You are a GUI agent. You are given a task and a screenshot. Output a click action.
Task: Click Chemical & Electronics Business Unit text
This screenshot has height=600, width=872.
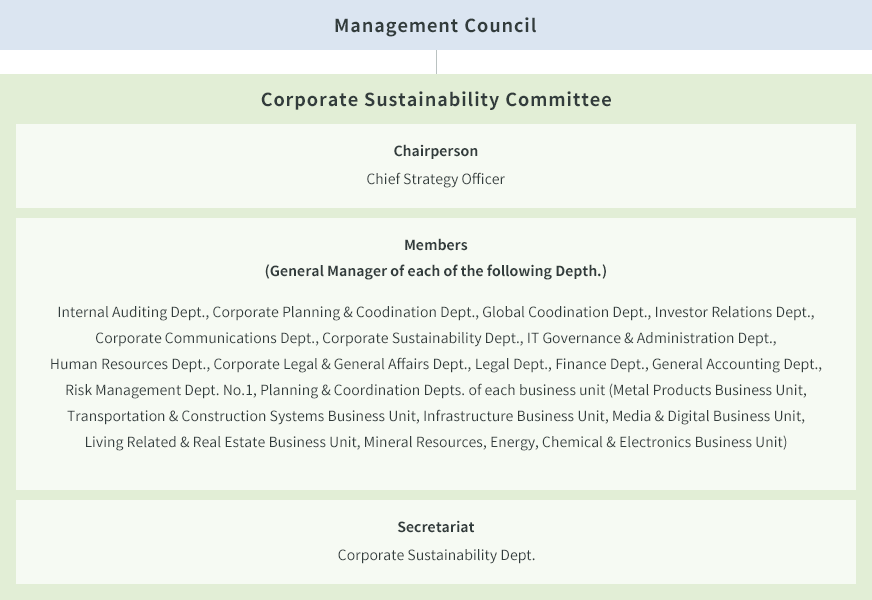coord(662,442)
